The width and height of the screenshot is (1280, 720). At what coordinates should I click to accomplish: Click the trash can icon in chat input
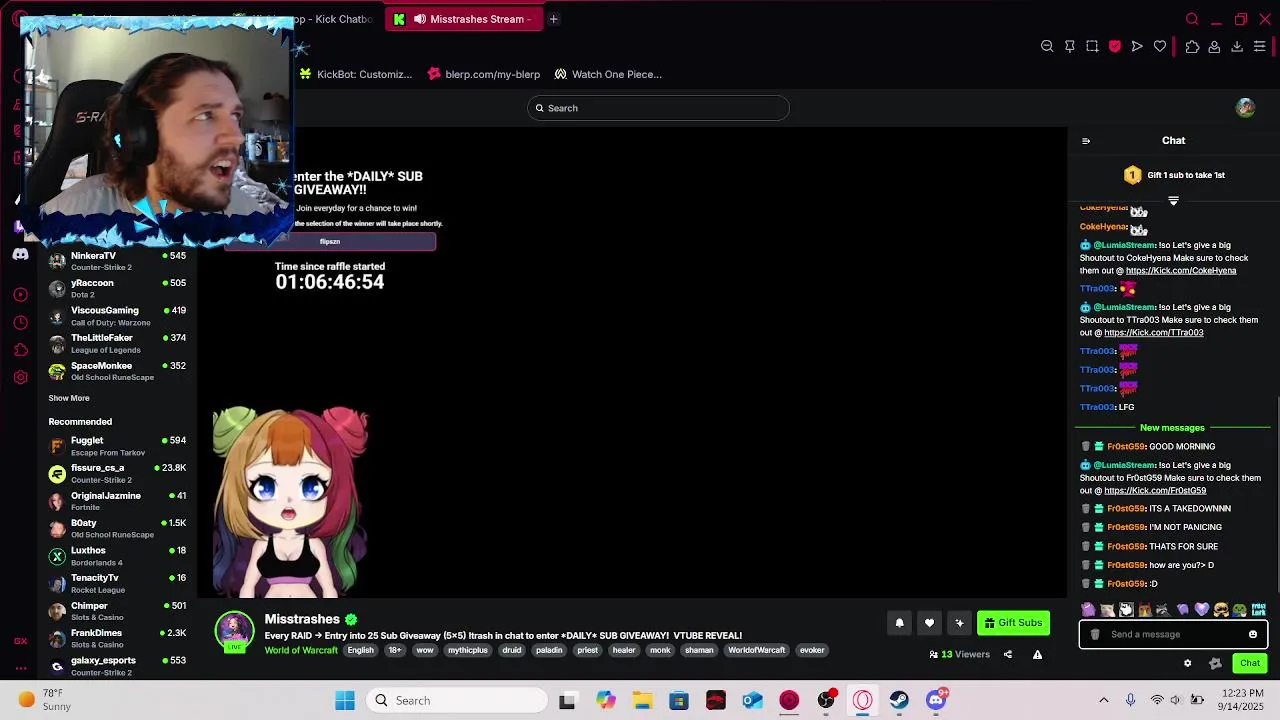pos(1095,634)
